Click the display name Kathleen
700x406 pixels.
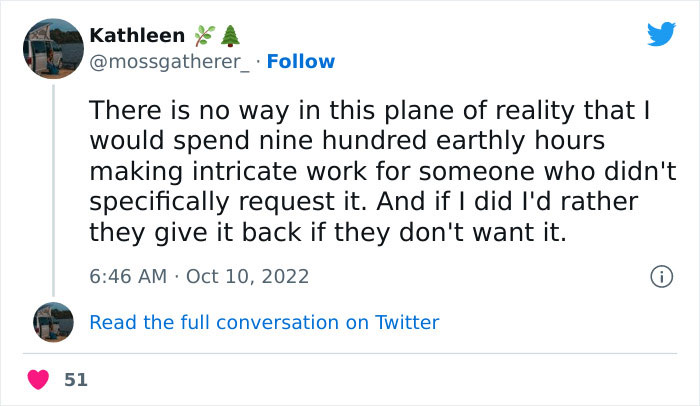[137, 36]
